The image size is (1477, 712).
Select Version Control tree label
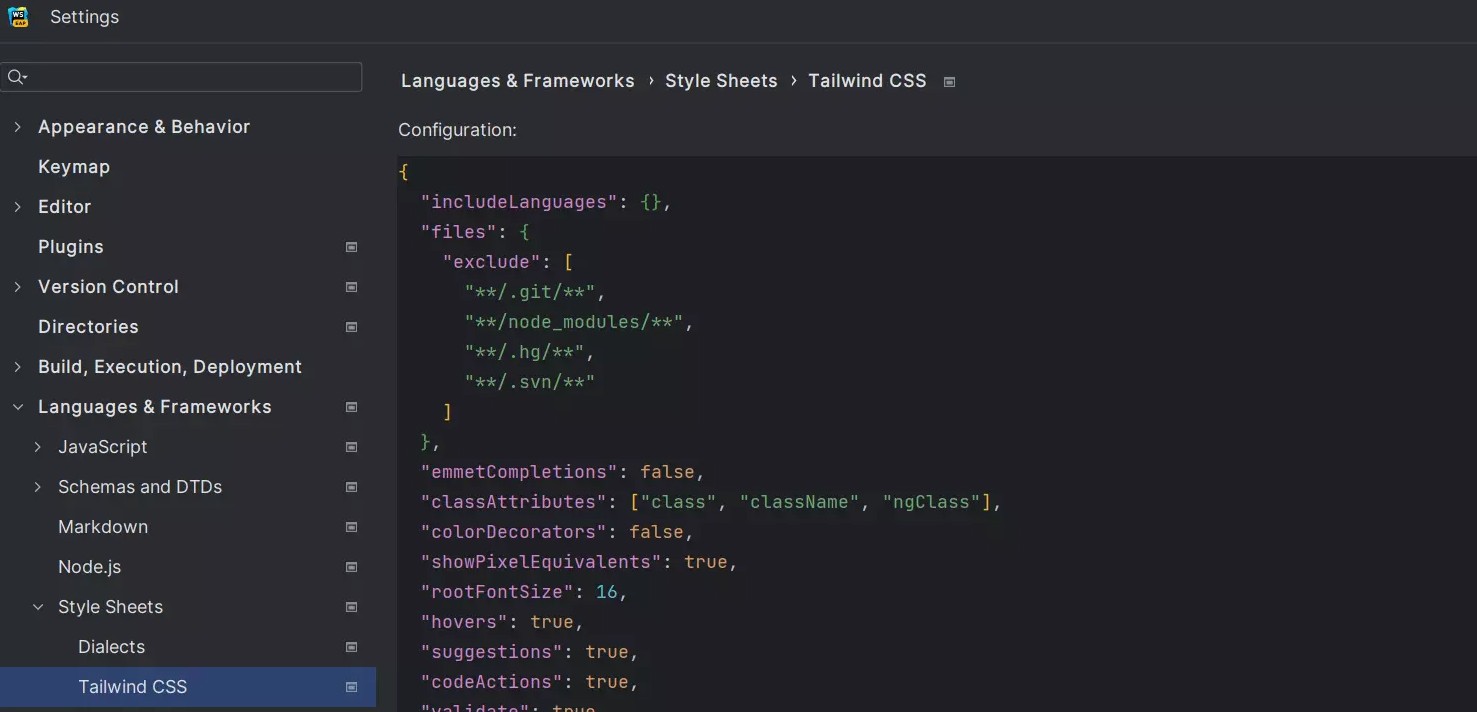pos(108,287)
